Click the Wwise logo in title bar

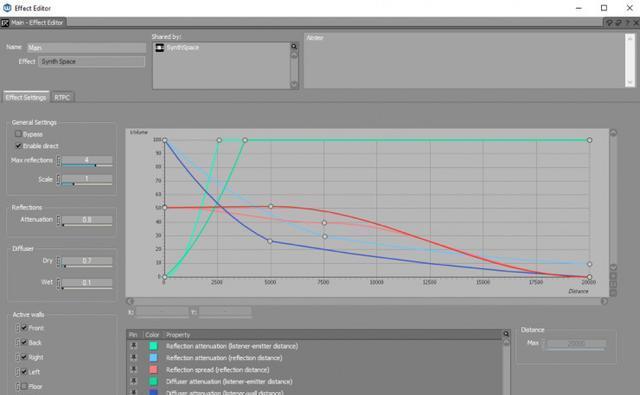7,8
